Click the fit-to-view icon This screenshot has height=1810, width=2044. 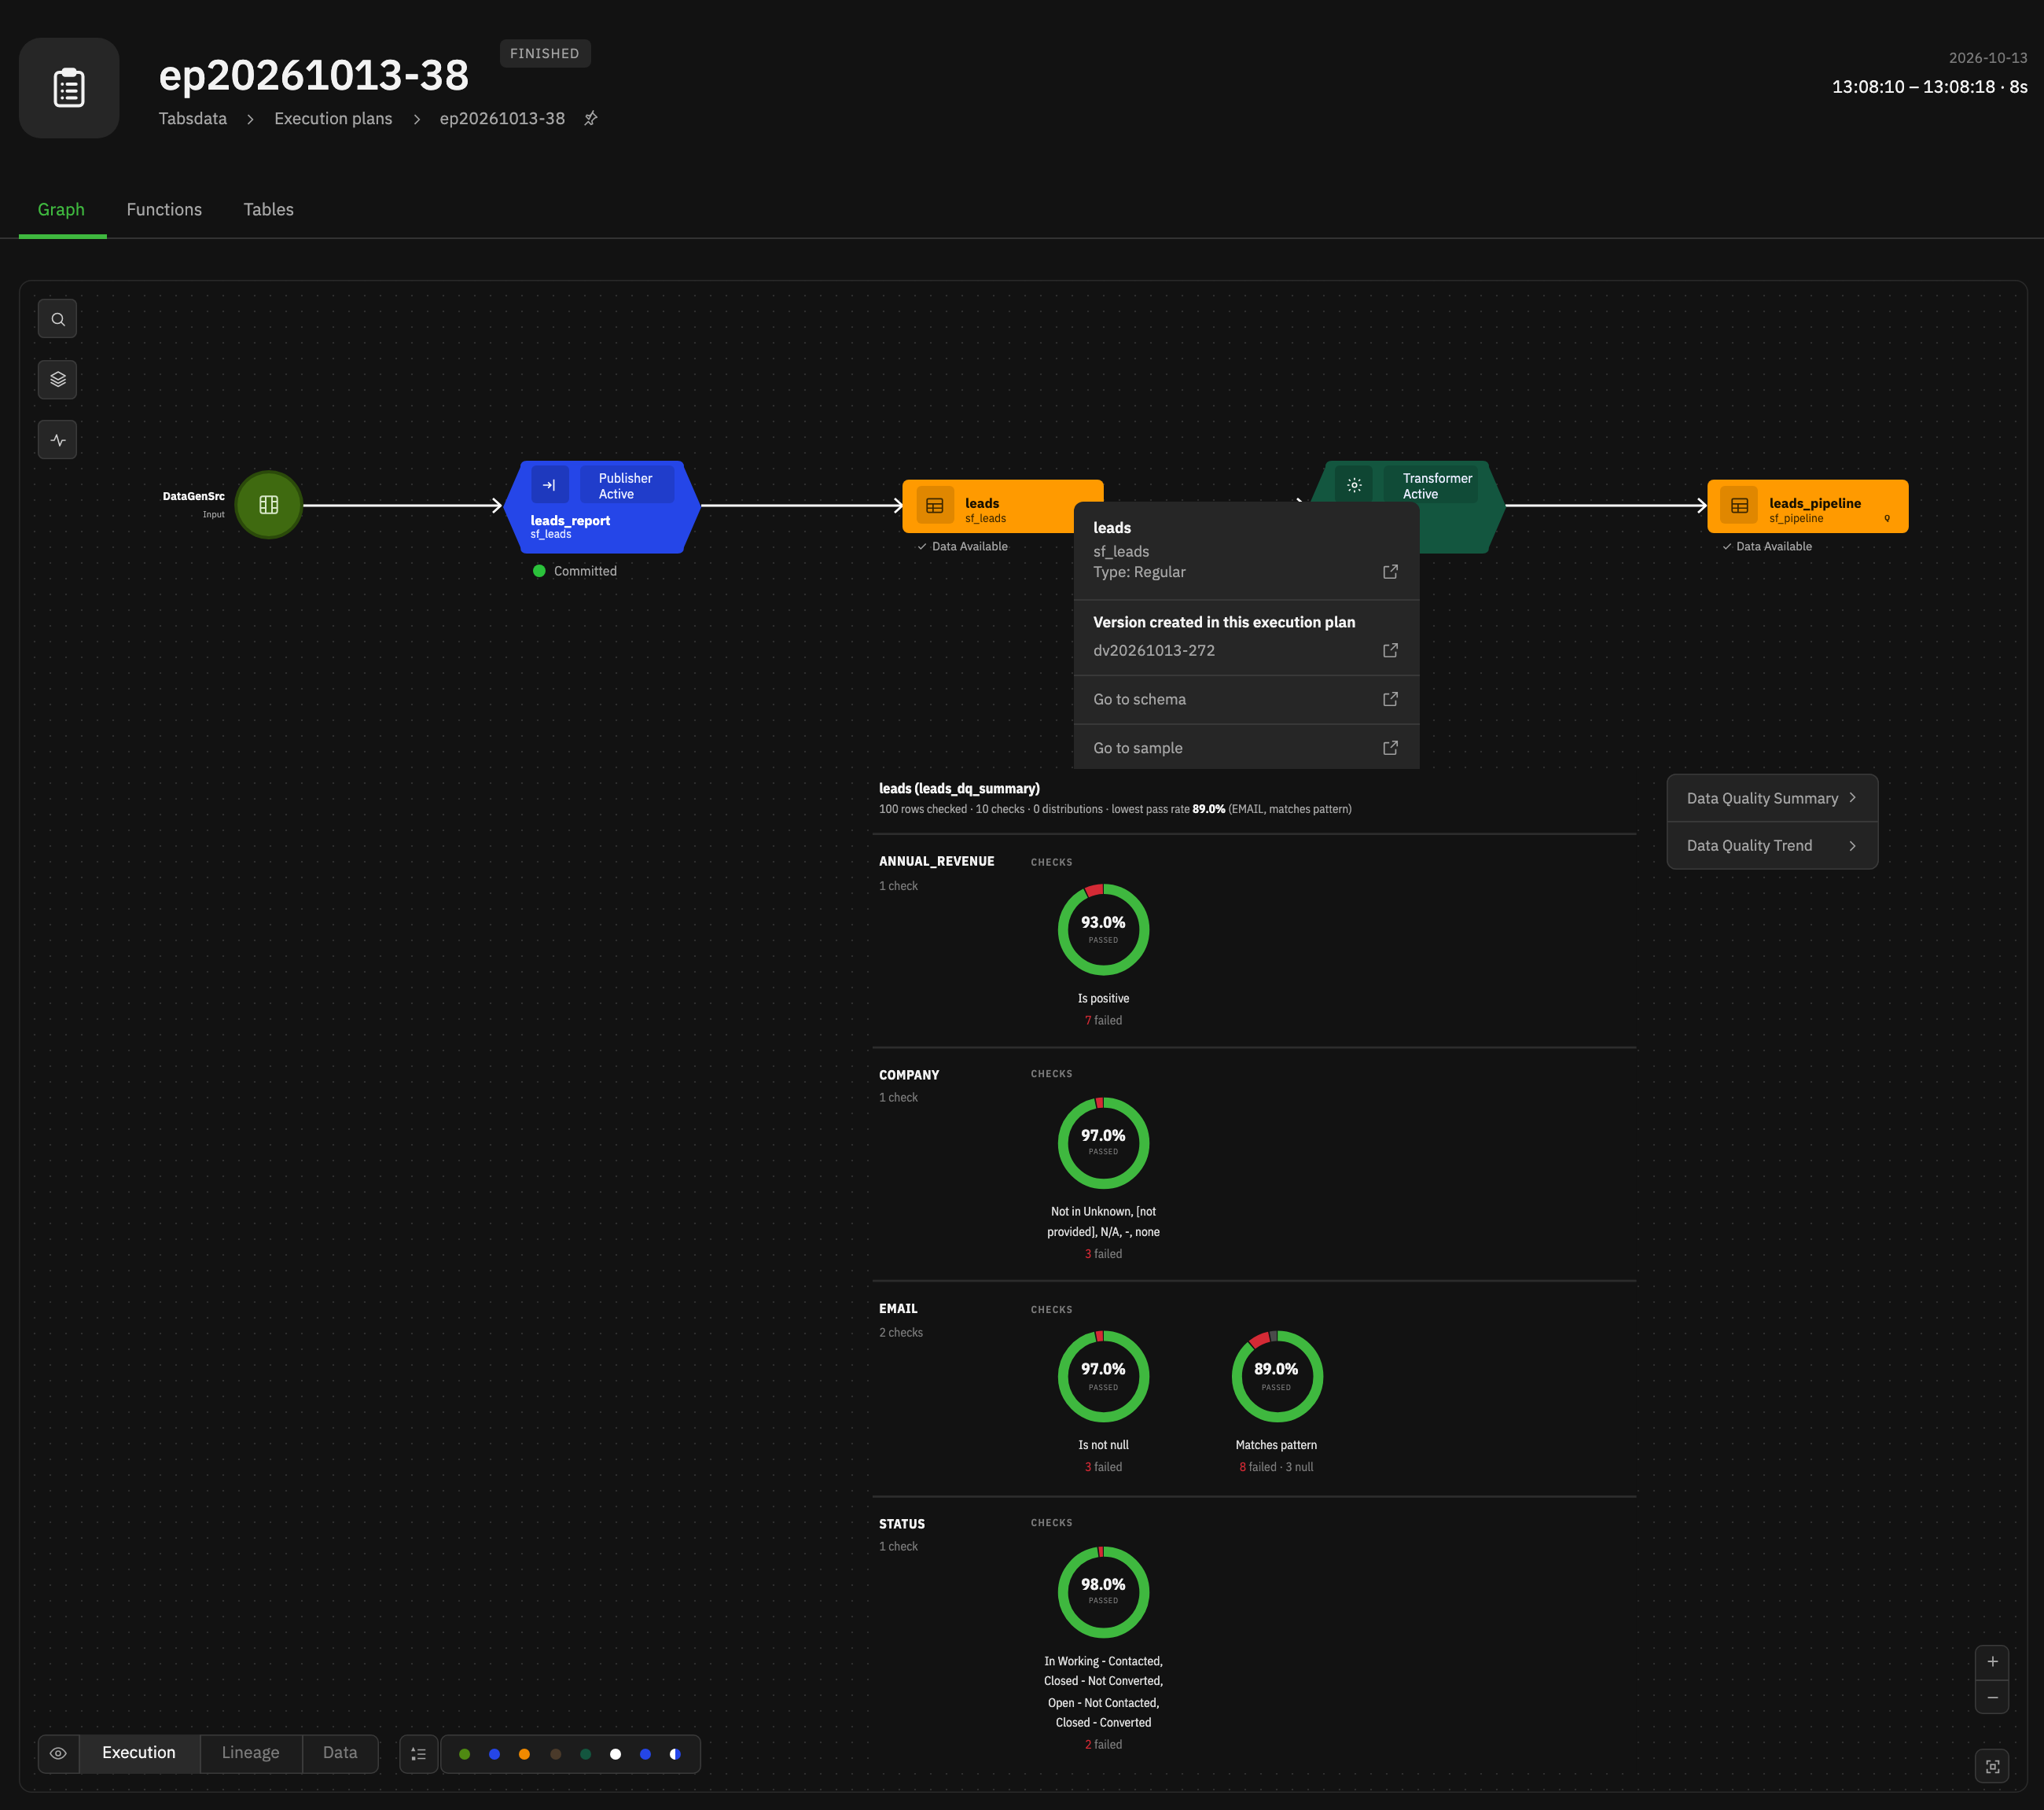tap(1992, 1767)
